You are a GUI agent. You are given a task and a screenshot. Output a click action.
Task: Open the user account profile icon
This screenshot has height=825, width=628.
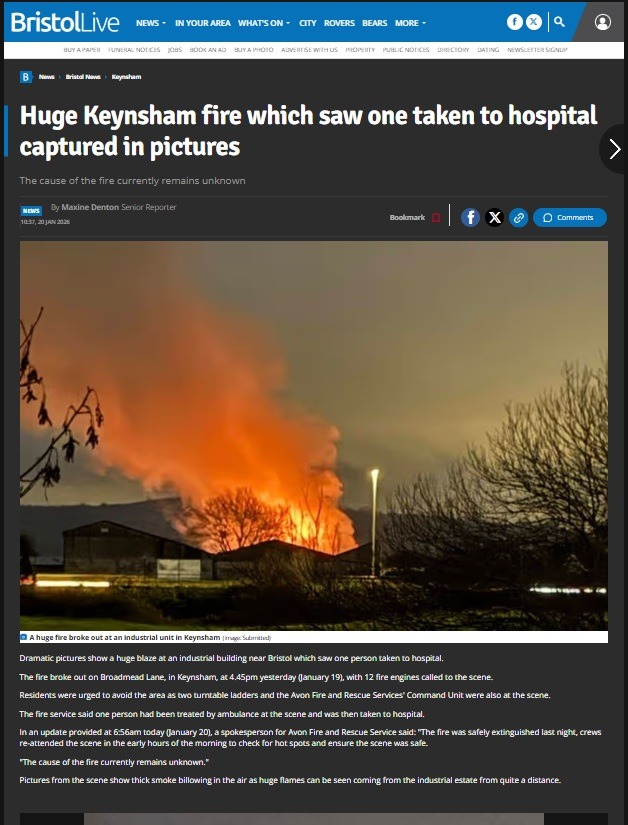(603, 22)
